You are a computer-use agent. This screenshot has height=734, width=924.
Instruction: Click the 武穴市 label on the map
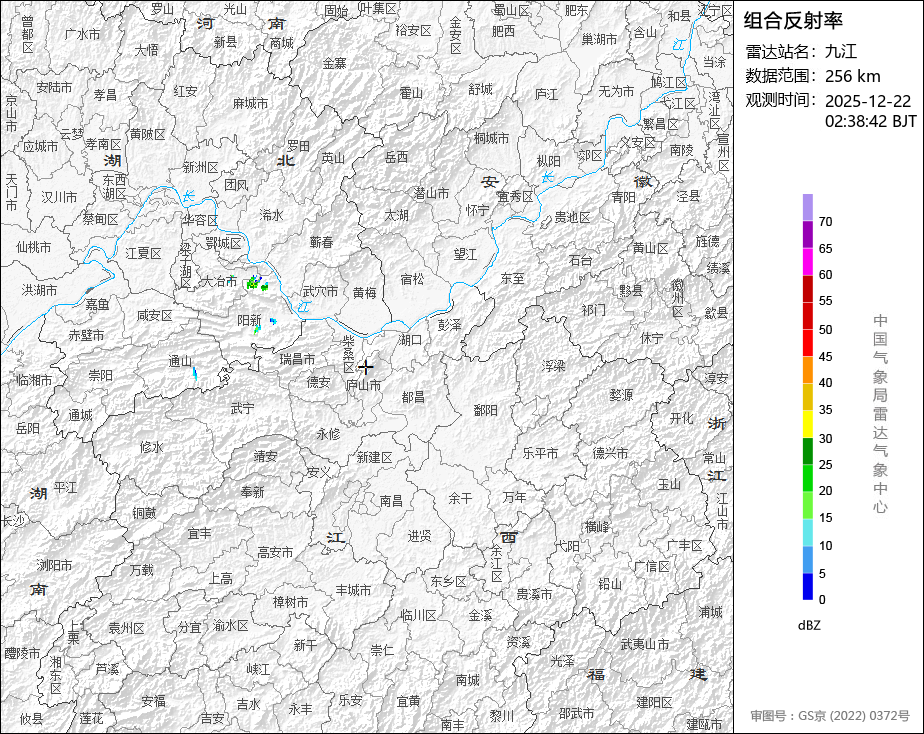point(320,291)
